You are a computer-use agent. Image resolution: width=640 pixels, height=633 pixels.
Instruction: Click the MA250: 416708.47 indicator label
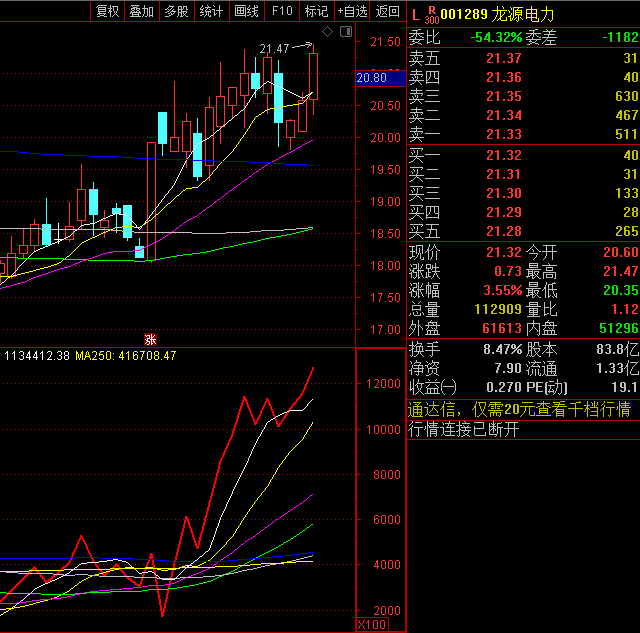pyautogui.click(x=126, y=356)
